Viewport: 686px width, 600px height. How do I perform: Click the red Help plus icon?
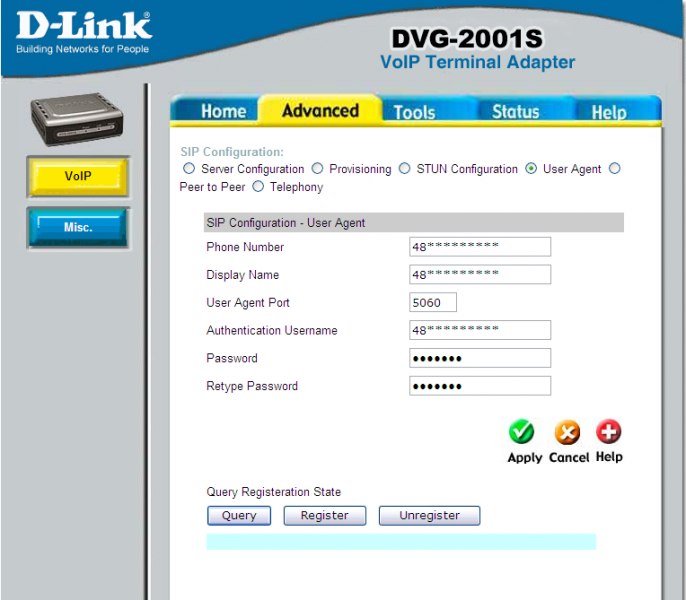pyautogui.click(x=609, y=431)
